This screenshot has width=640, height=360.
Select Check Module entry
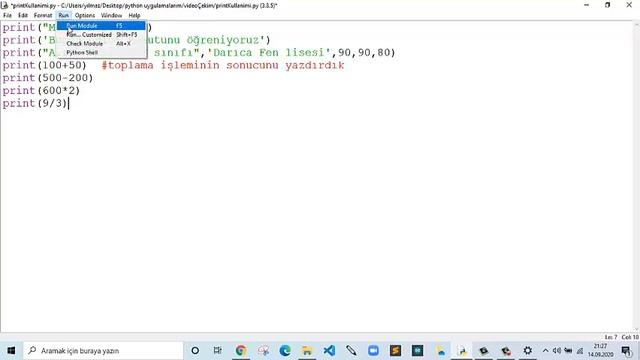pos(101,44)
